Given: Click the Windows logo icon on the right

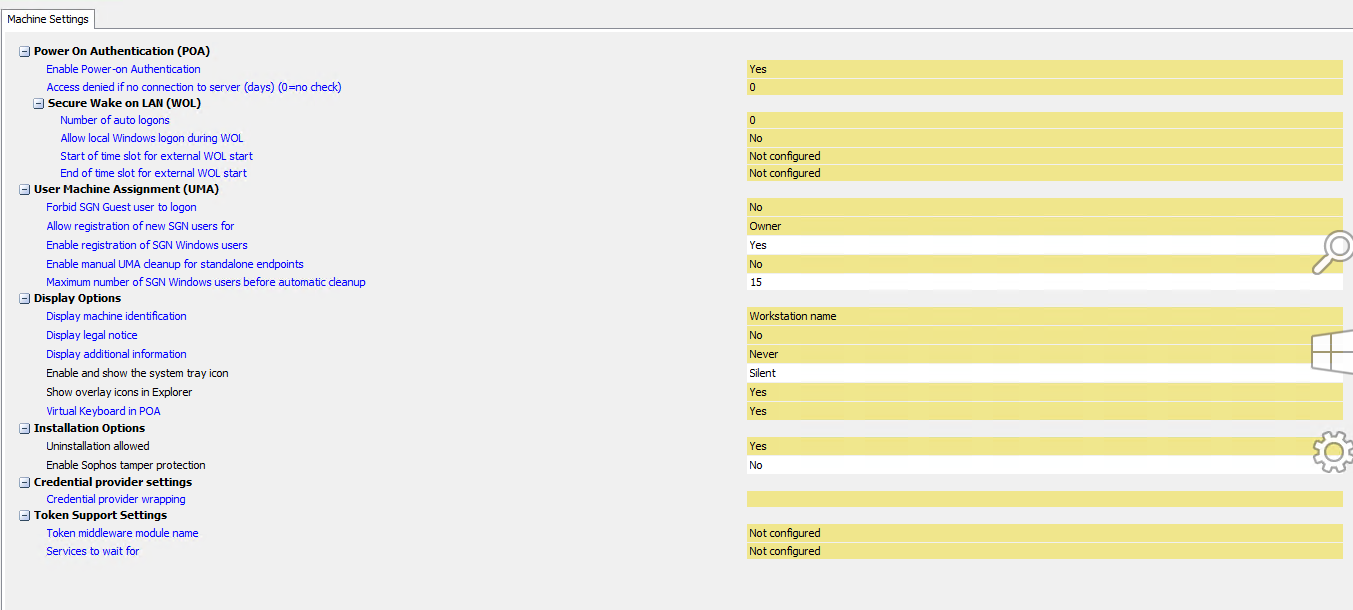Looking at the screenshot, I should tap(1332, 353).
